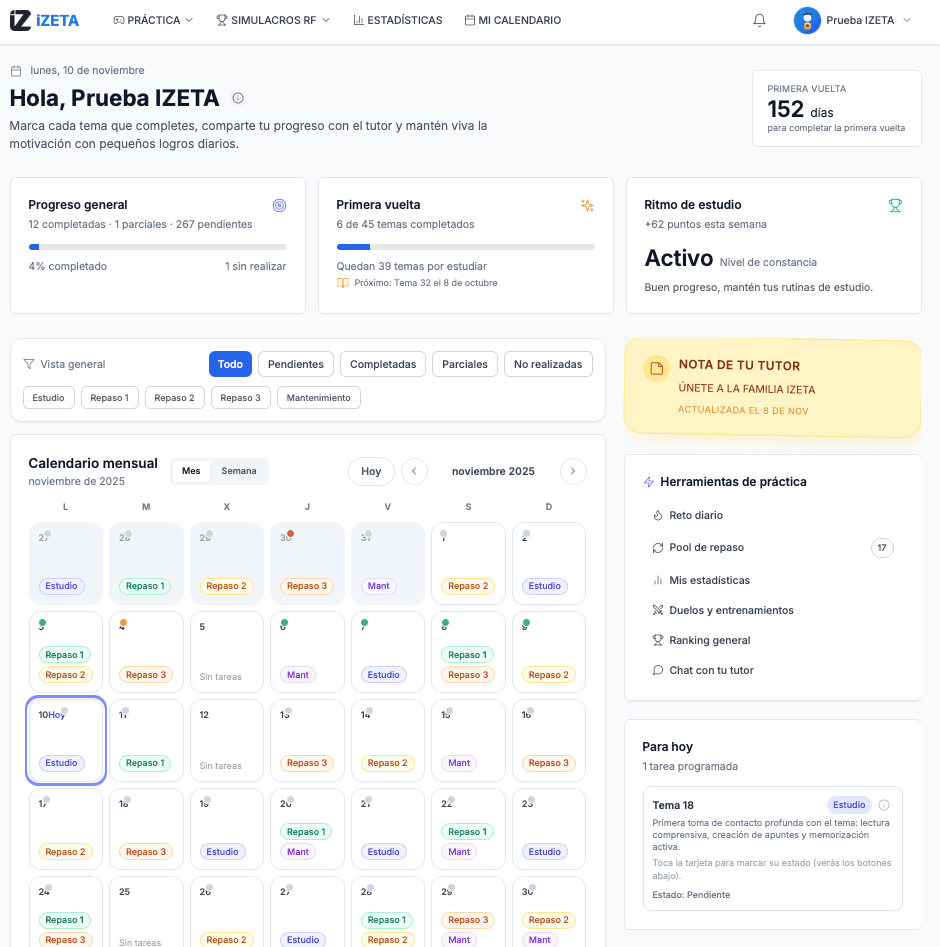Open the SIMULACROS RF dropdown
This screenshot has height=947, width=940.
point(272,20)
